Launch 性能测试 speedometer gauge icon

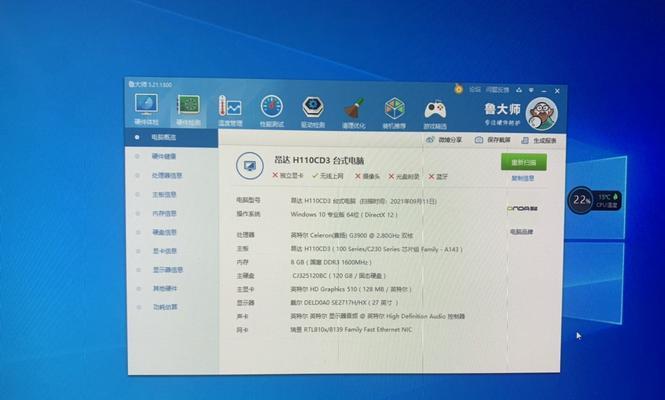point(271,106)
